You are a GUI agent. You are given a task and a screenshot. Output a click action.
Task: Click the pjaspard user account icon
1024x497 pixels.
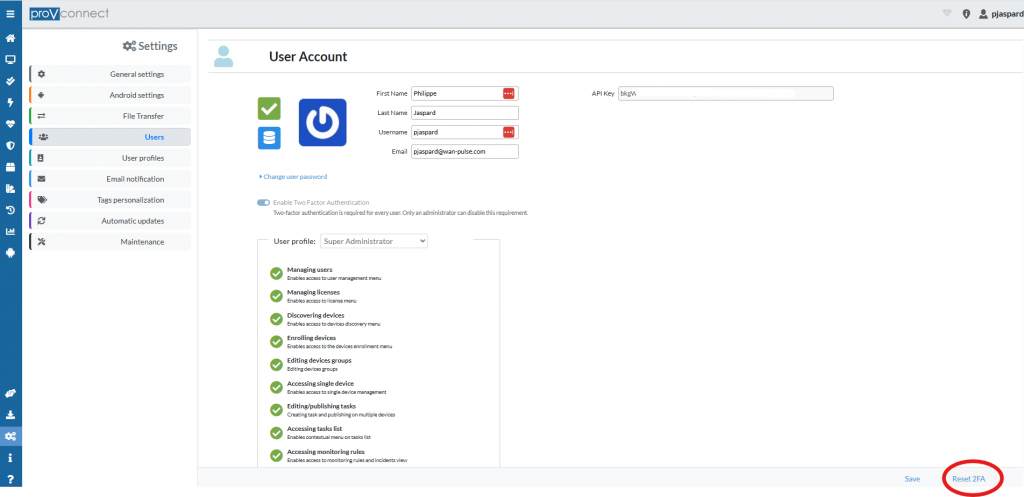984,14
